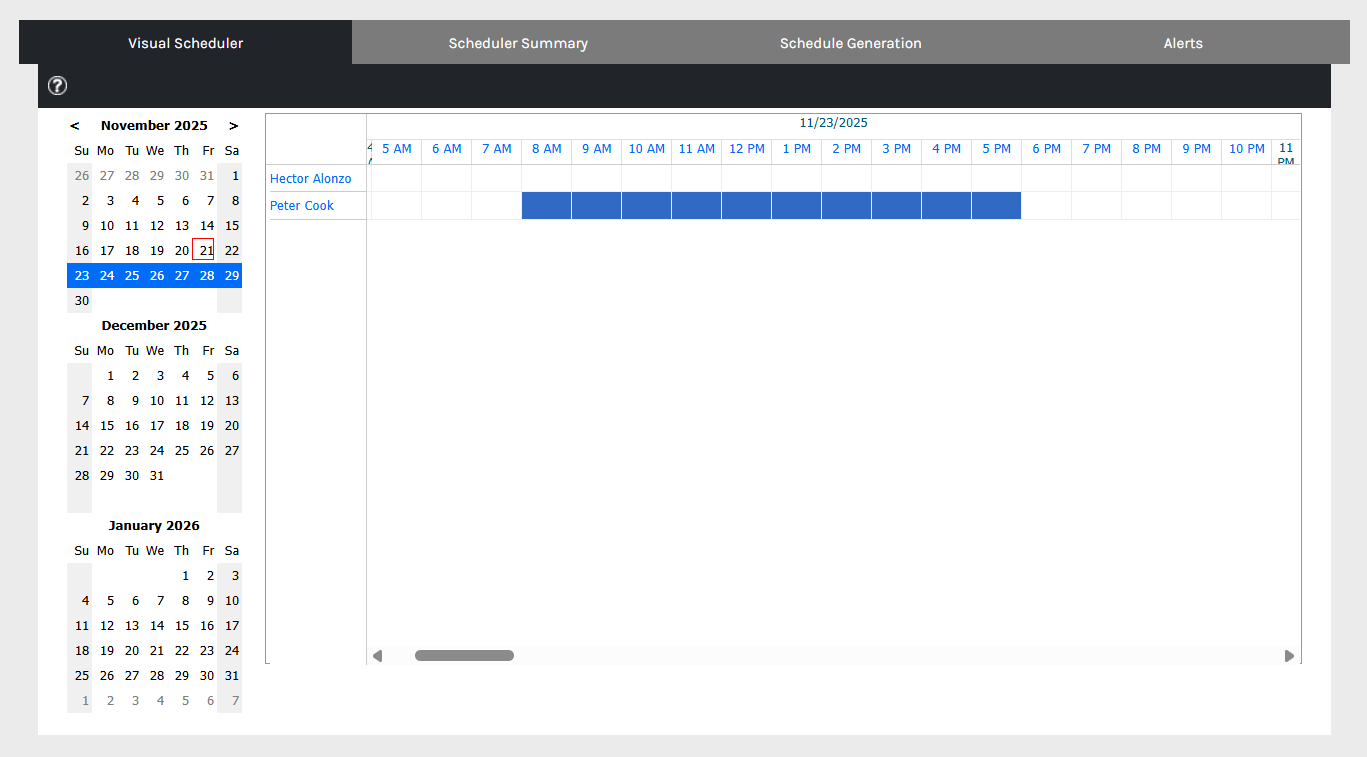The image size is (1367, 757).
Task: Open the help question mark icon
Action: [x=58, y=86]
